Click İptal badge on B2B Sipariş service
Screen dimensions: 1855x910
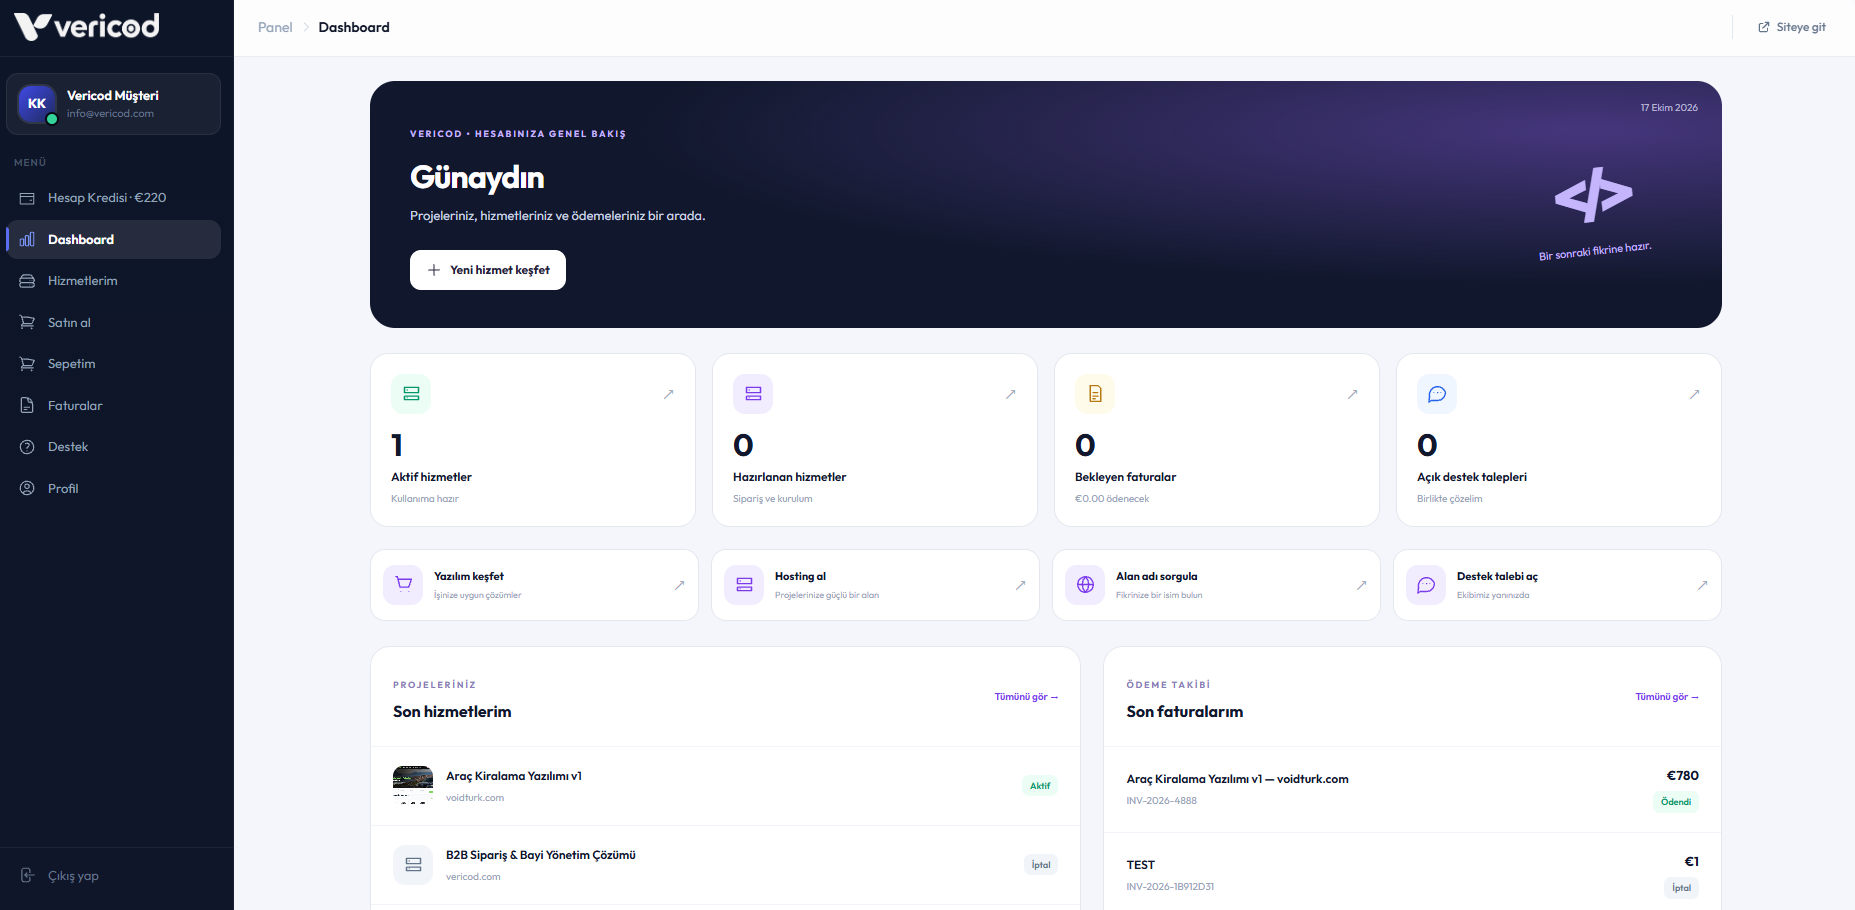1041,865
